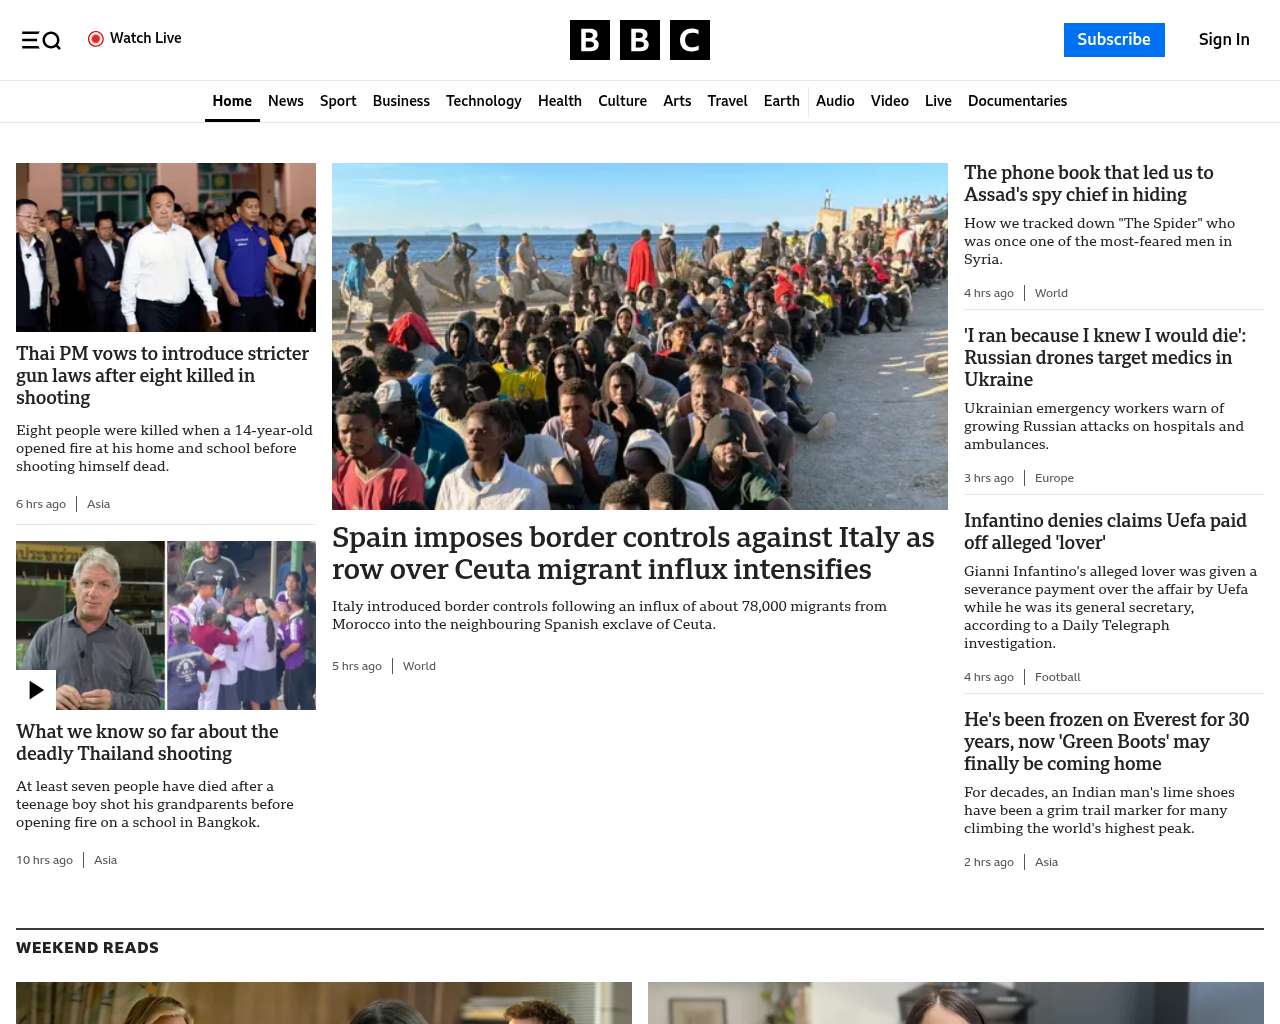Open the menu and search icon

(x=41, y=40)
